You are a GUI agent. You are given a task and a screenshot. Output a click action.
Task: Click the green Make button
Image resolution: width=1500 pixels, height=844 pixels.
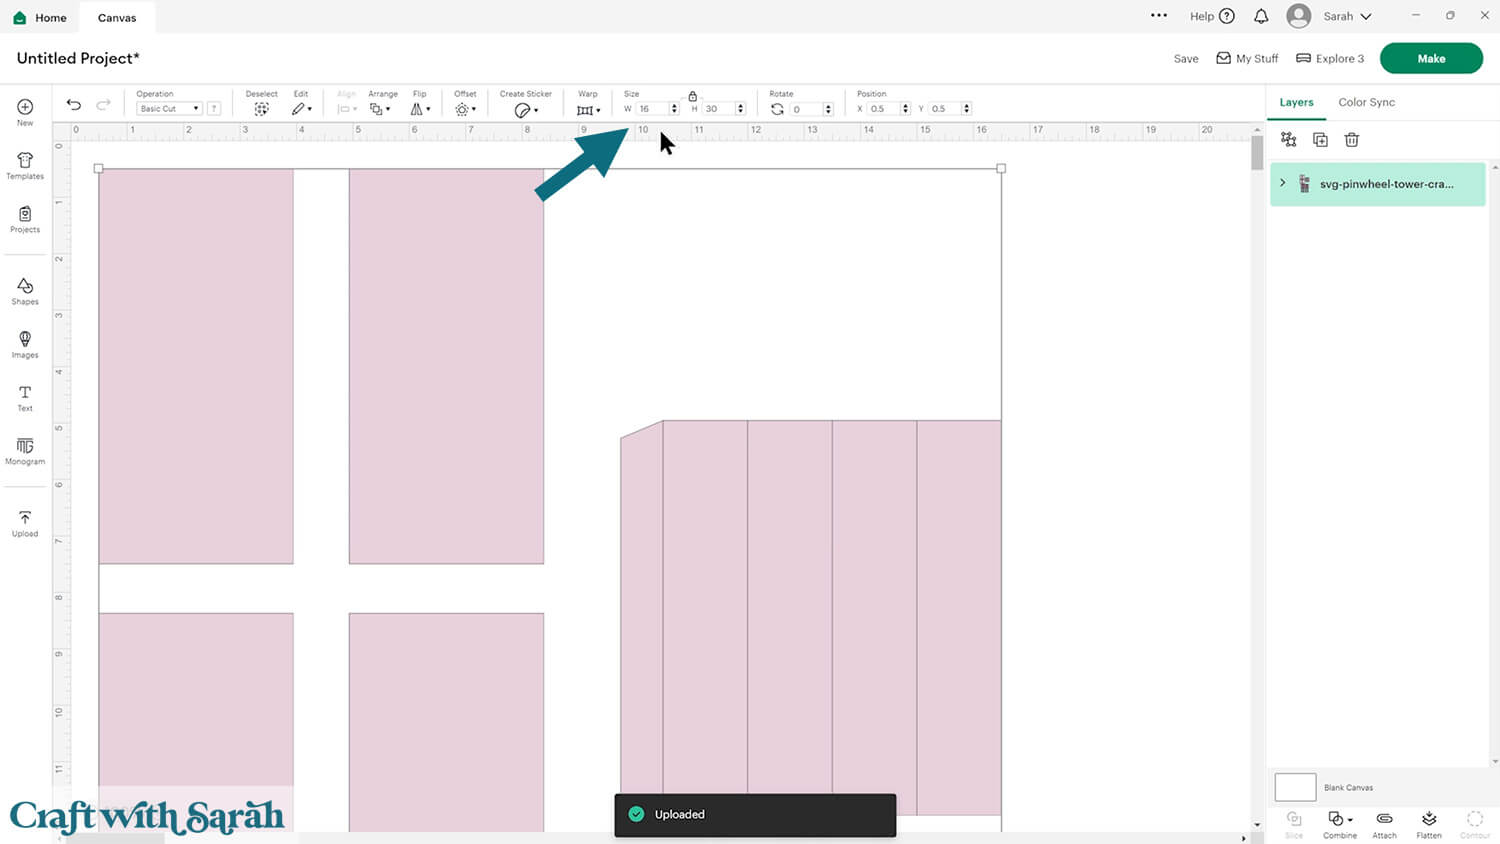1430,58
